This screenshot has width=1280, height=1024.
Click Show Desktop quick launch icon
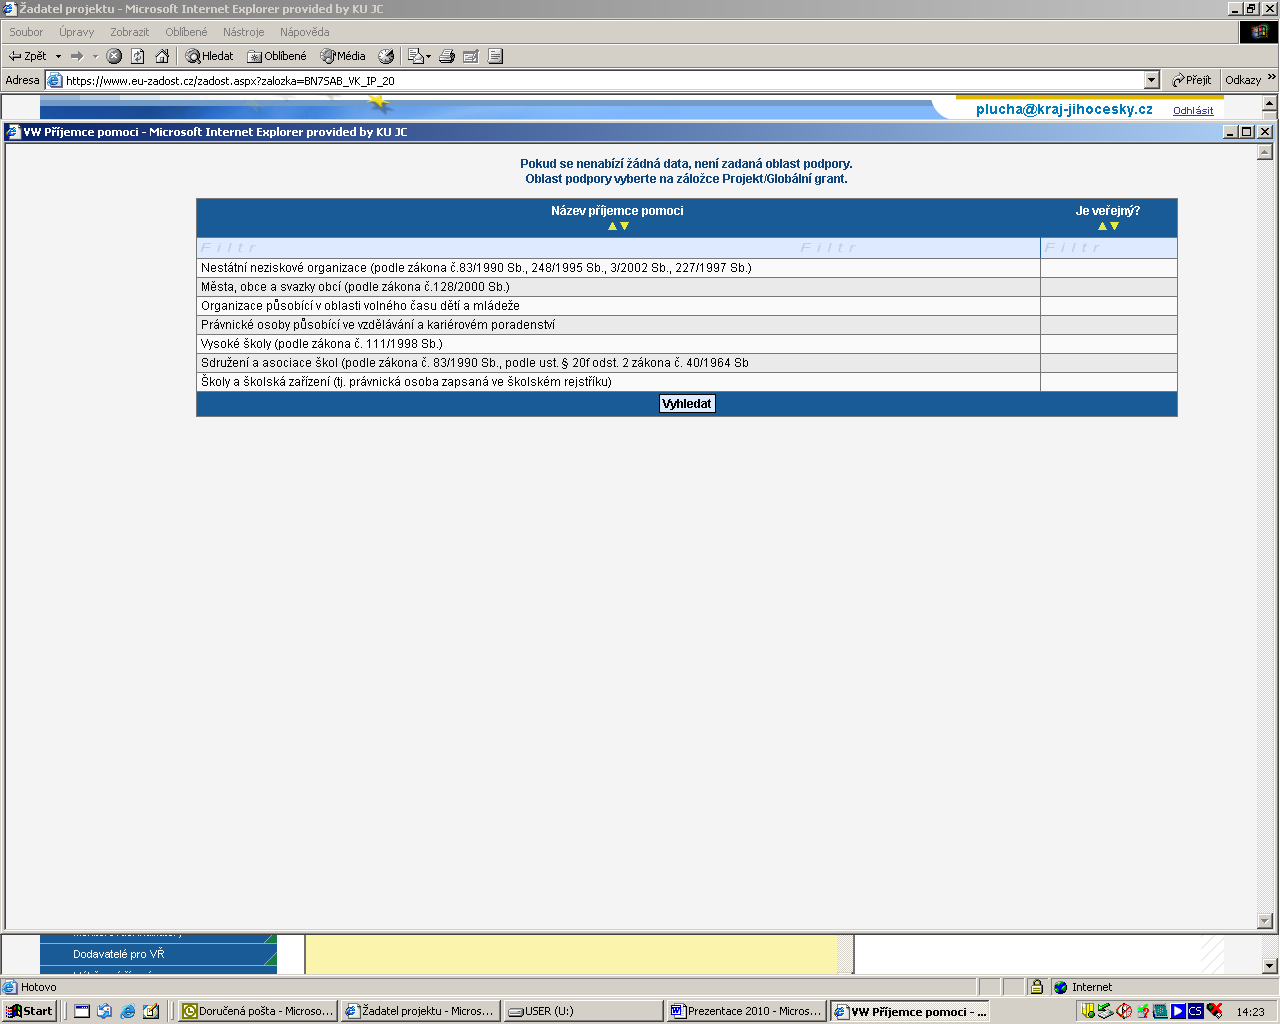point(82,1011)
